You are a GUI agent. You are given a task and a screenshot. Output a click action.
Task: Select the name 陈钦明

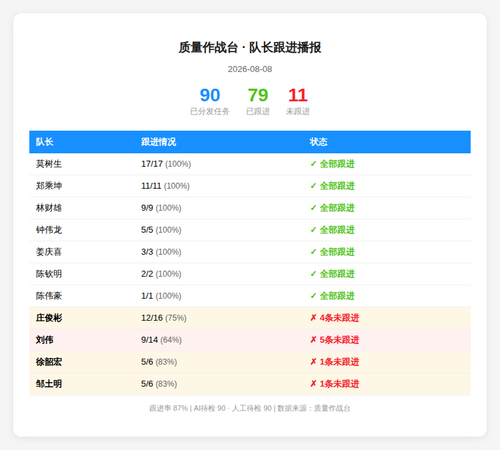[x=49, y=274]
